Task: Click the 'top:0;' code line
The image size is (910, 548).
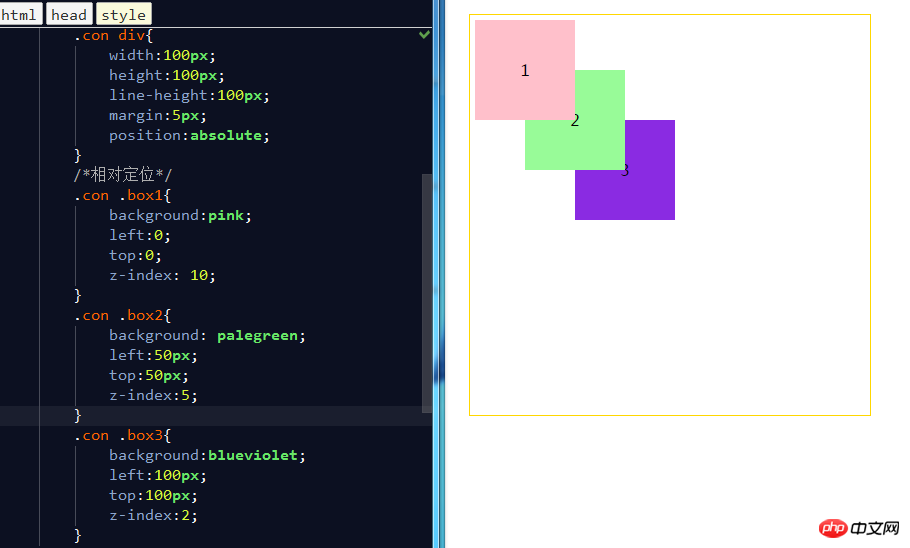Action: click(135, 255)
